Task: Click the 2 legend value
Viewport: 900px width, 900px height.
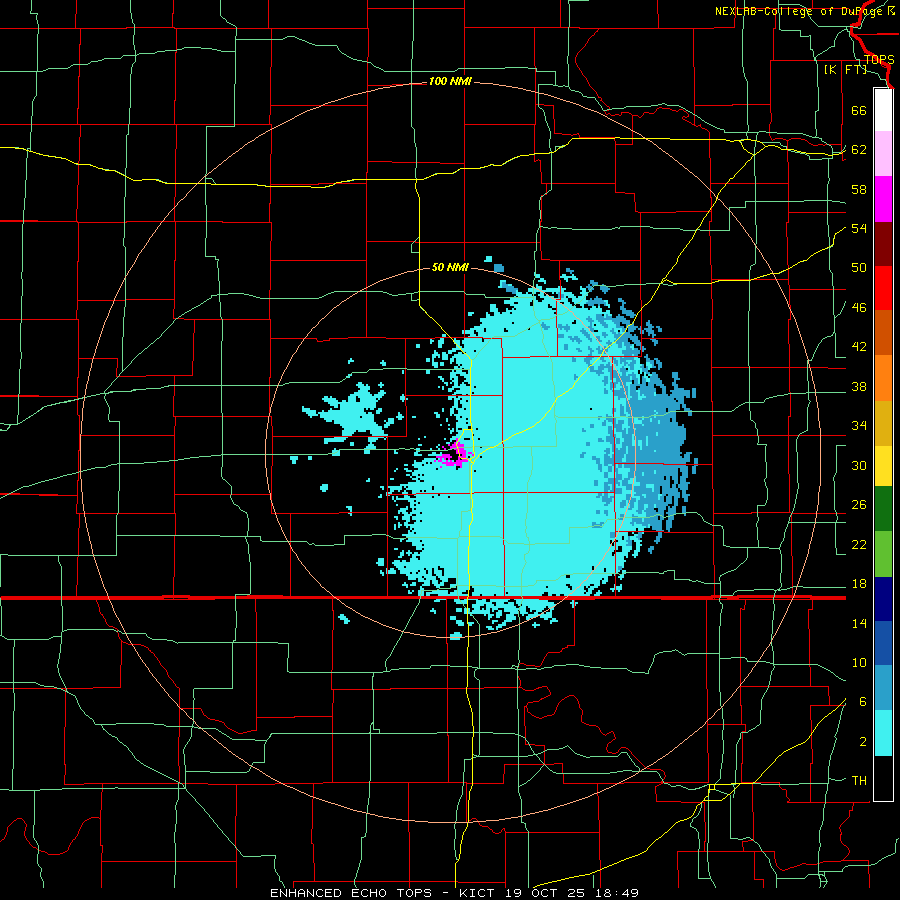Action: [x=863, y=742]
